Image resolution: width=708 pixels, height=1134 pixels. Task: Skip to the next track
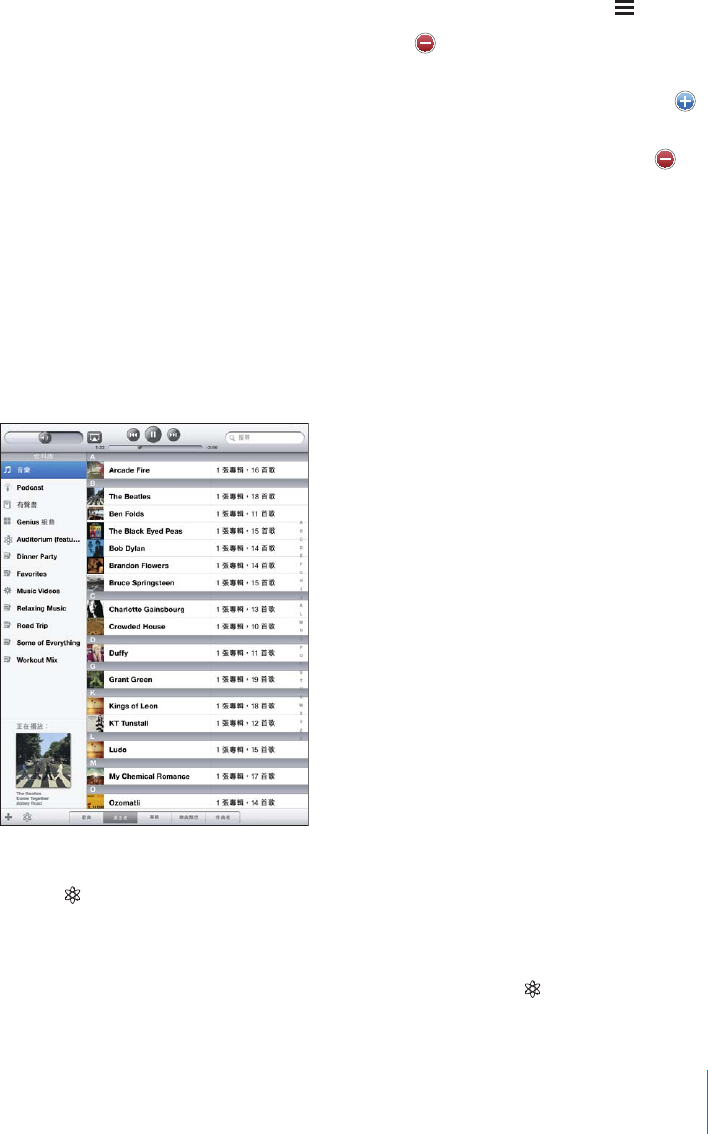coord(174,435)
